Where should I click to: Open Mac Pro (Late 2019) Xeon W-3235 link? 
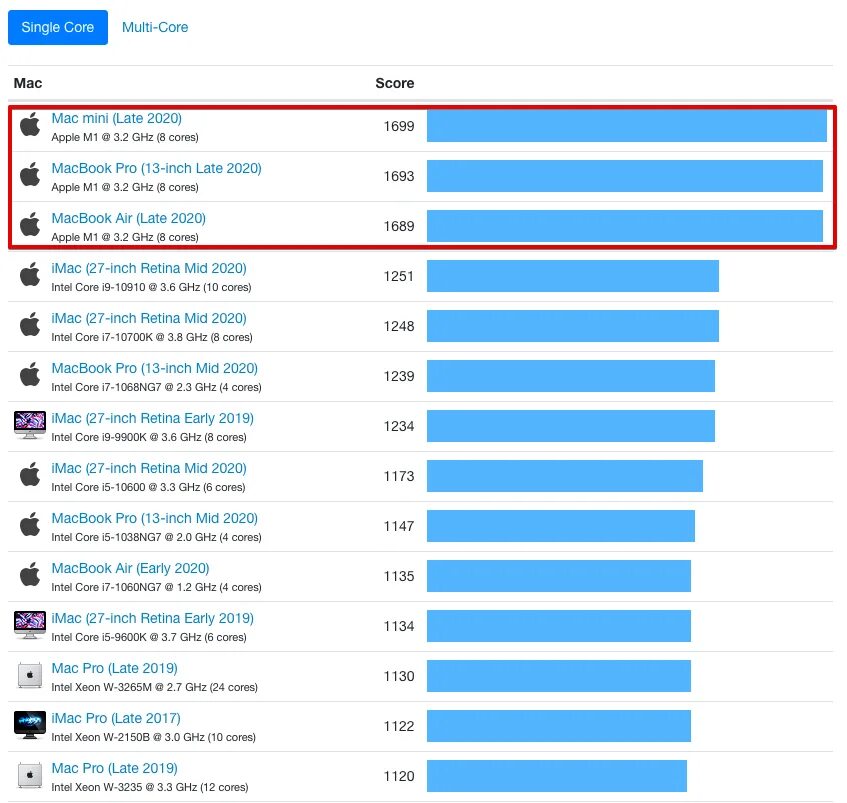115,768
